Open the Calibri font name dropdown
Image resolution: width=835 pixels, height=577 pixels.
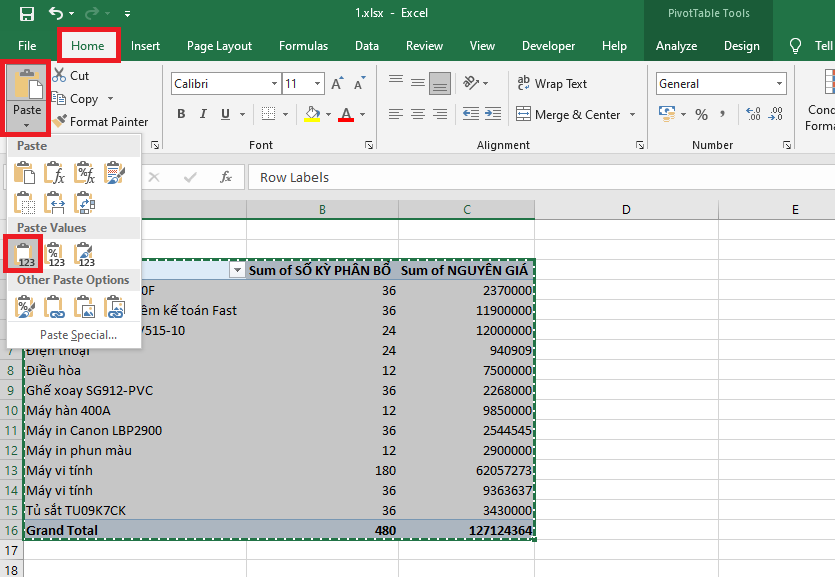tap(274, 84)
